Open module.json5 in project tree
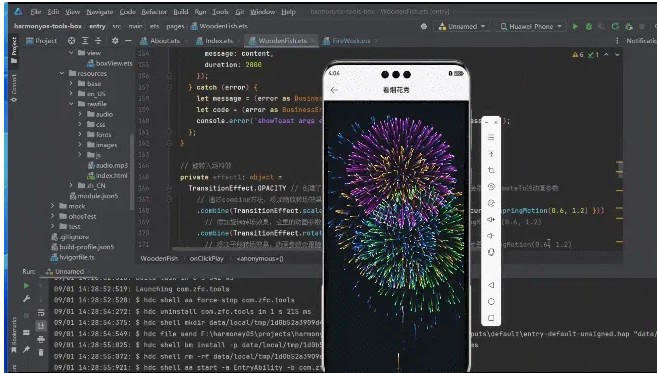This screenshot has width=657, height=373. click(94, 196)
